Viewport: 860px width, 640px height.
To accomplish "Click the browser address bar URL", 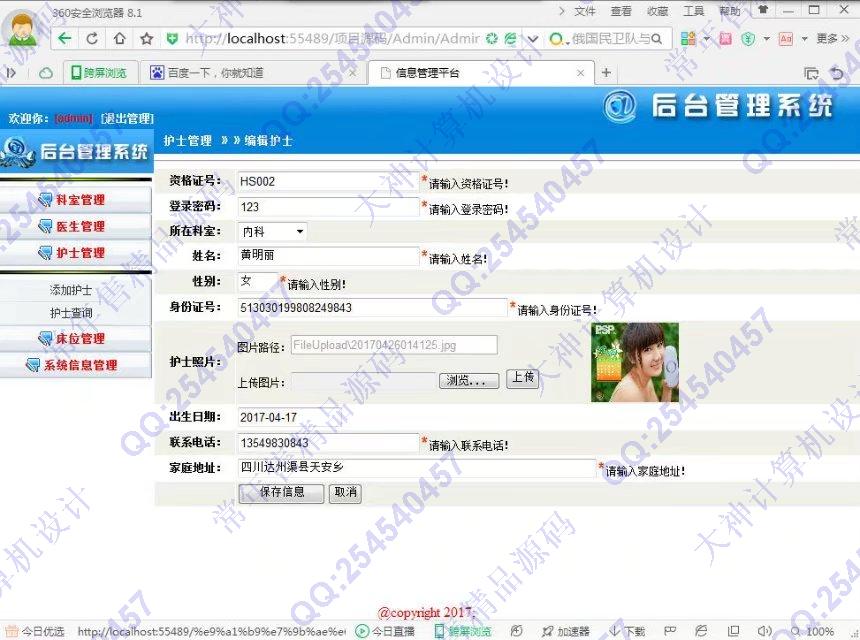I will (x=332, y=38).
